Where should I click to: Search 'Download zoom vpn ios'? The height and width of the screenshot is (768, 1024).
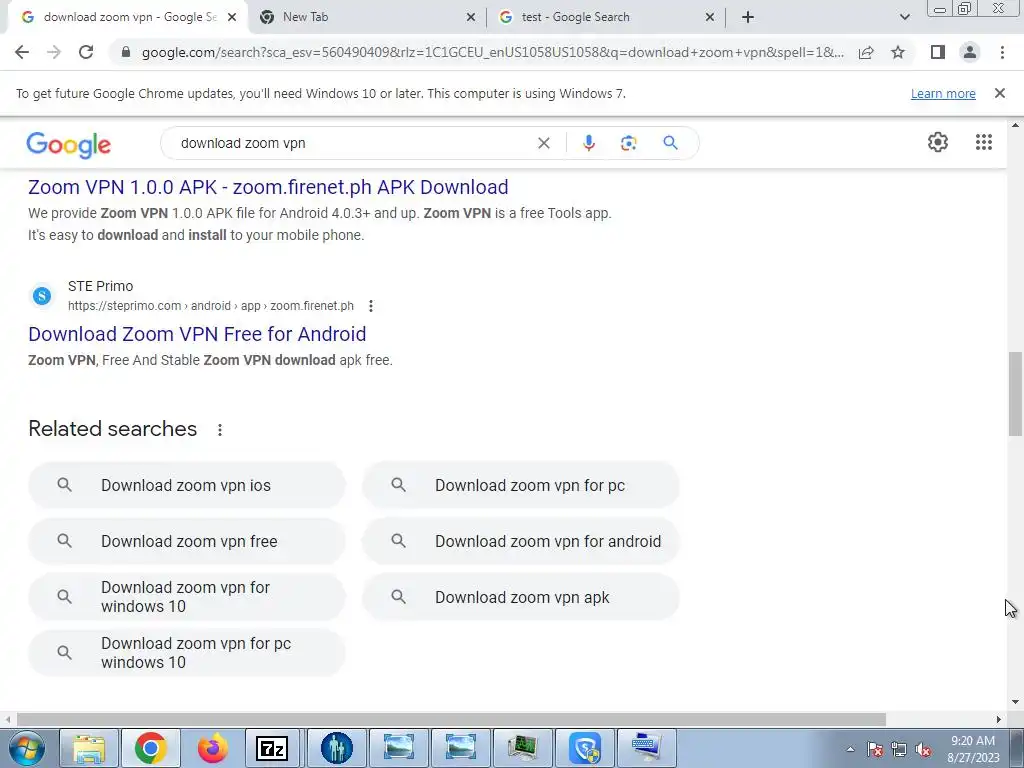187,485
